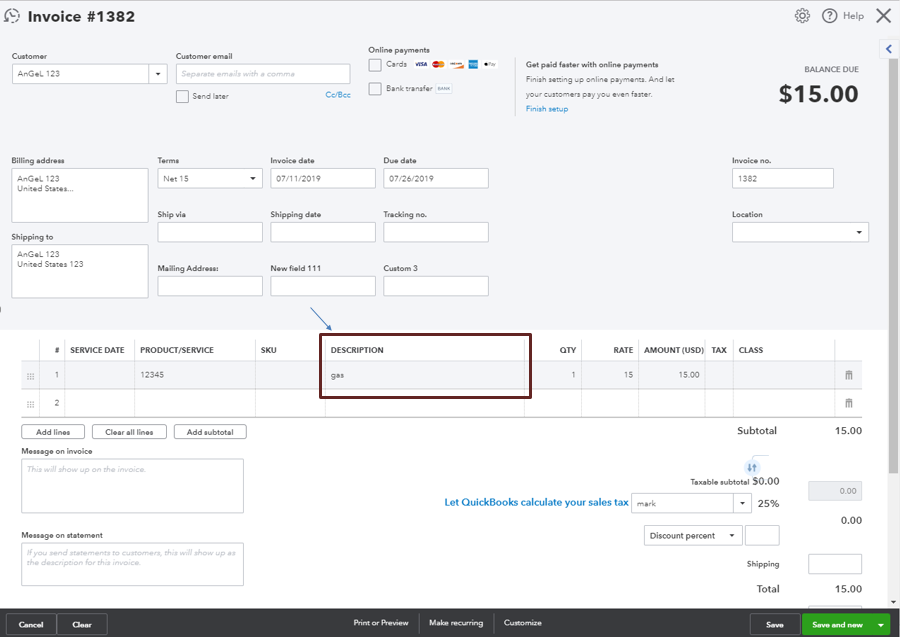Viewport: 900px width, 637px height.
Task: Enable the Cards online payment checkbox
Action: tap(375, 65)
